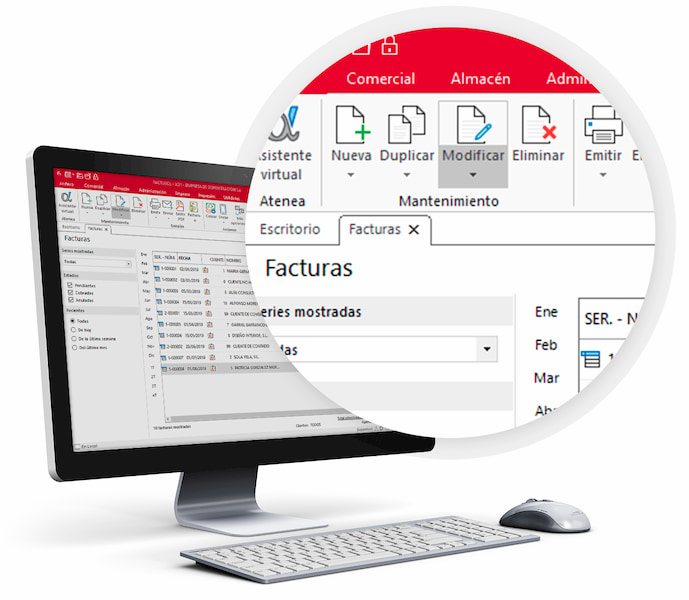This screenshot has height=600, width=689.
Task: Click the Emitir printer icon in magnified ribbon
Action: tap(603, 126)
